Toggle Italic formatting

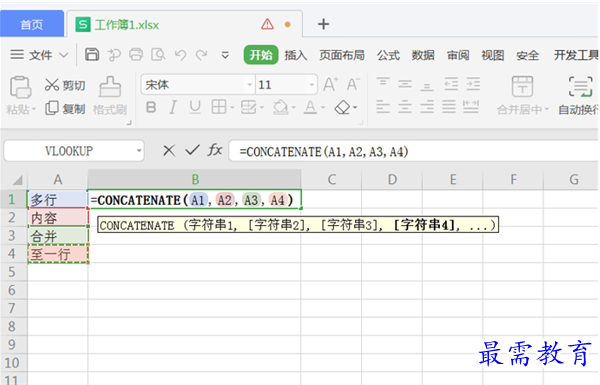(x=173, y=108)
